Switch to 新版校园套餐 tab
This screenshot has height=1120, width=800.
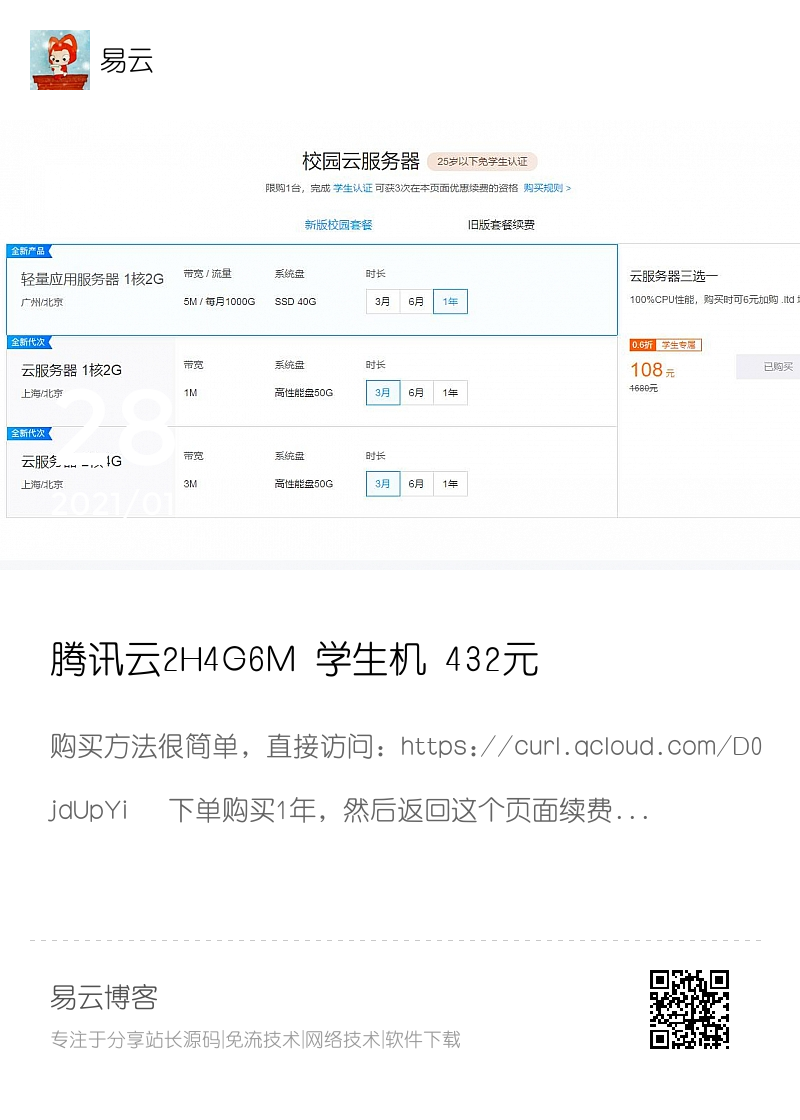tap(339, 224)
